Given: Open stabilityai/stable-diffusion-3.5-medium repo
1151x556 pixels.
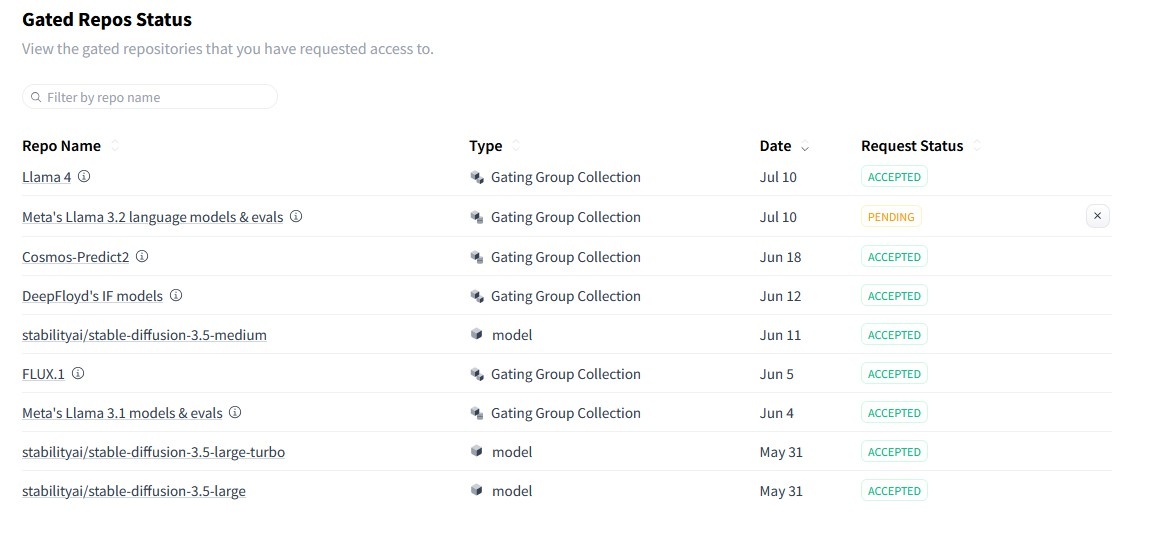Looking at the screenshot, I should (x=144, y=335).
